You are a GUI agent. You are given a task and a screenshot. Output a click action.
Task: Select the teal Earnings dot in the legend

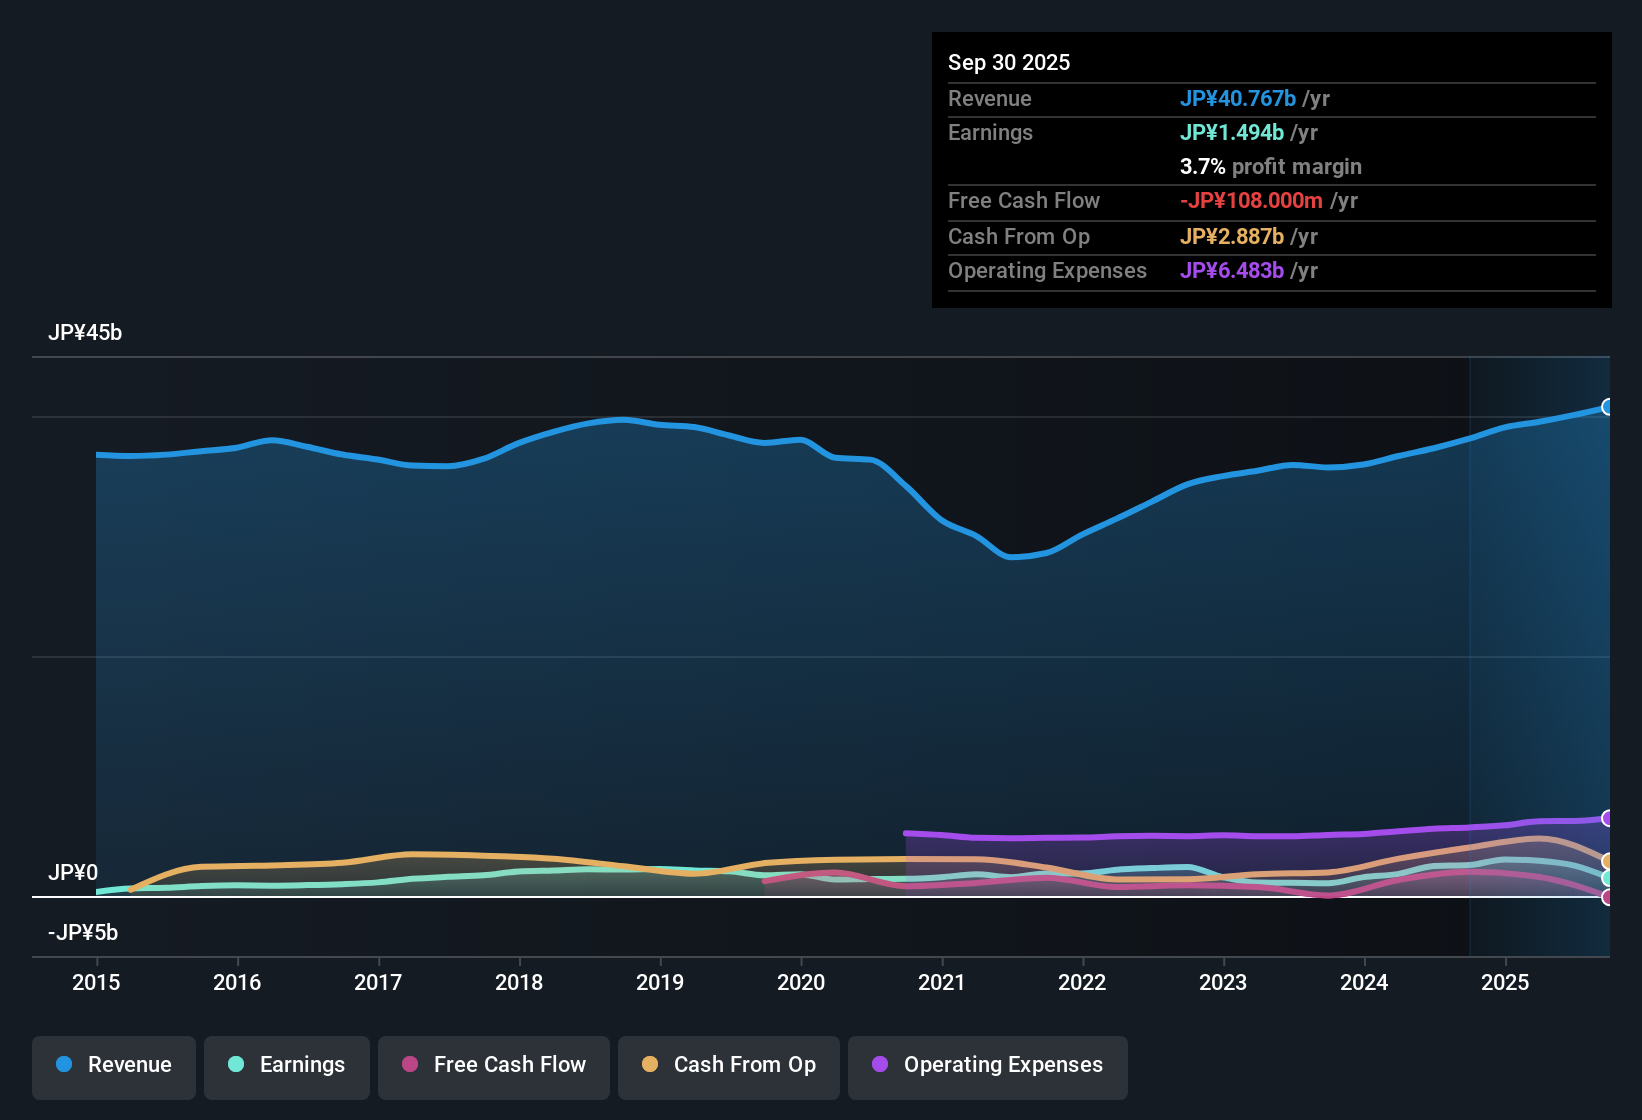(235, 1065)
